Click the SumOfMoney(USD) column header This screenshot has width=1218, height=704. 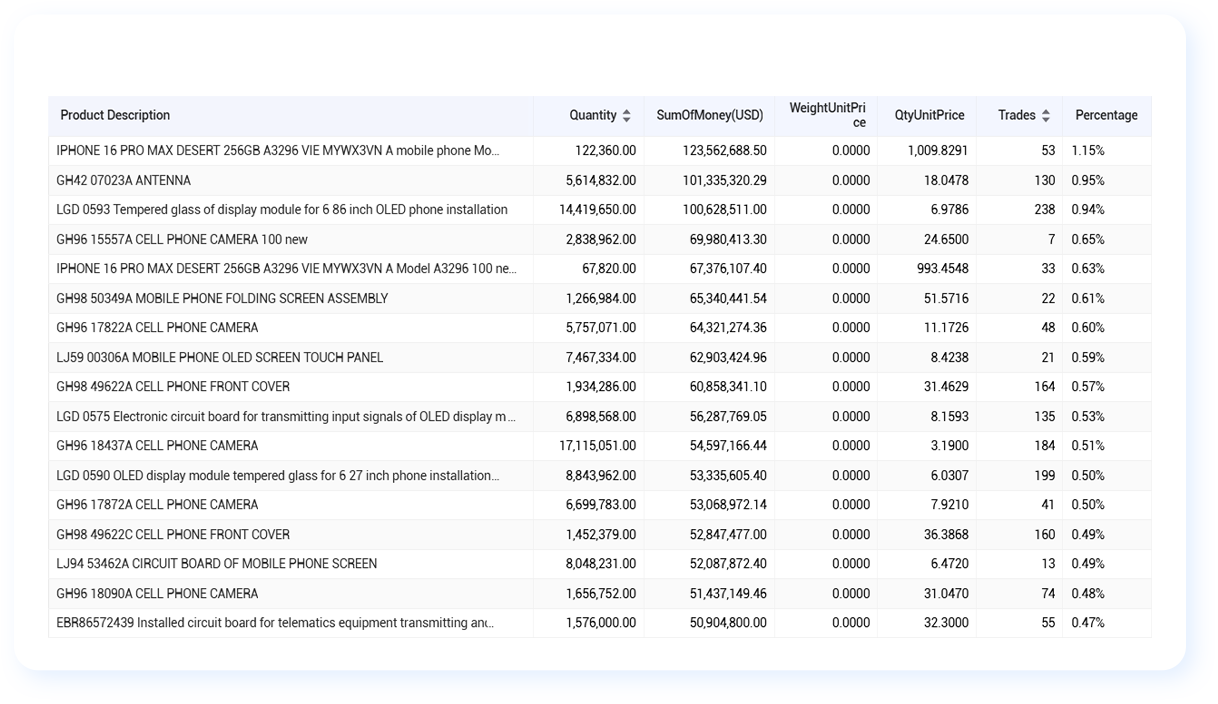[709, 116]
